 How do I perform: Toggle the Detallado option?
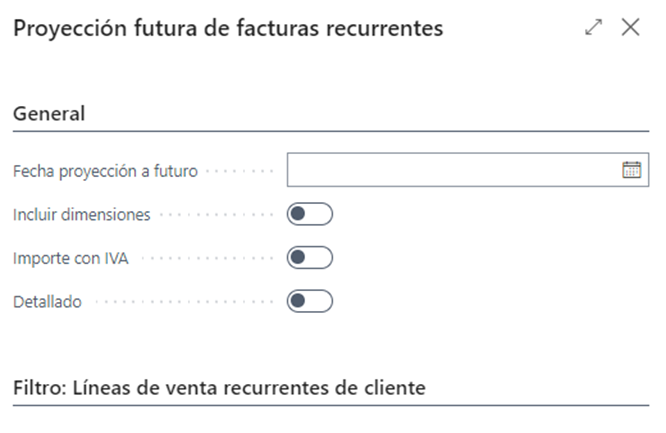pyautogui.click(x=310, y=301)
